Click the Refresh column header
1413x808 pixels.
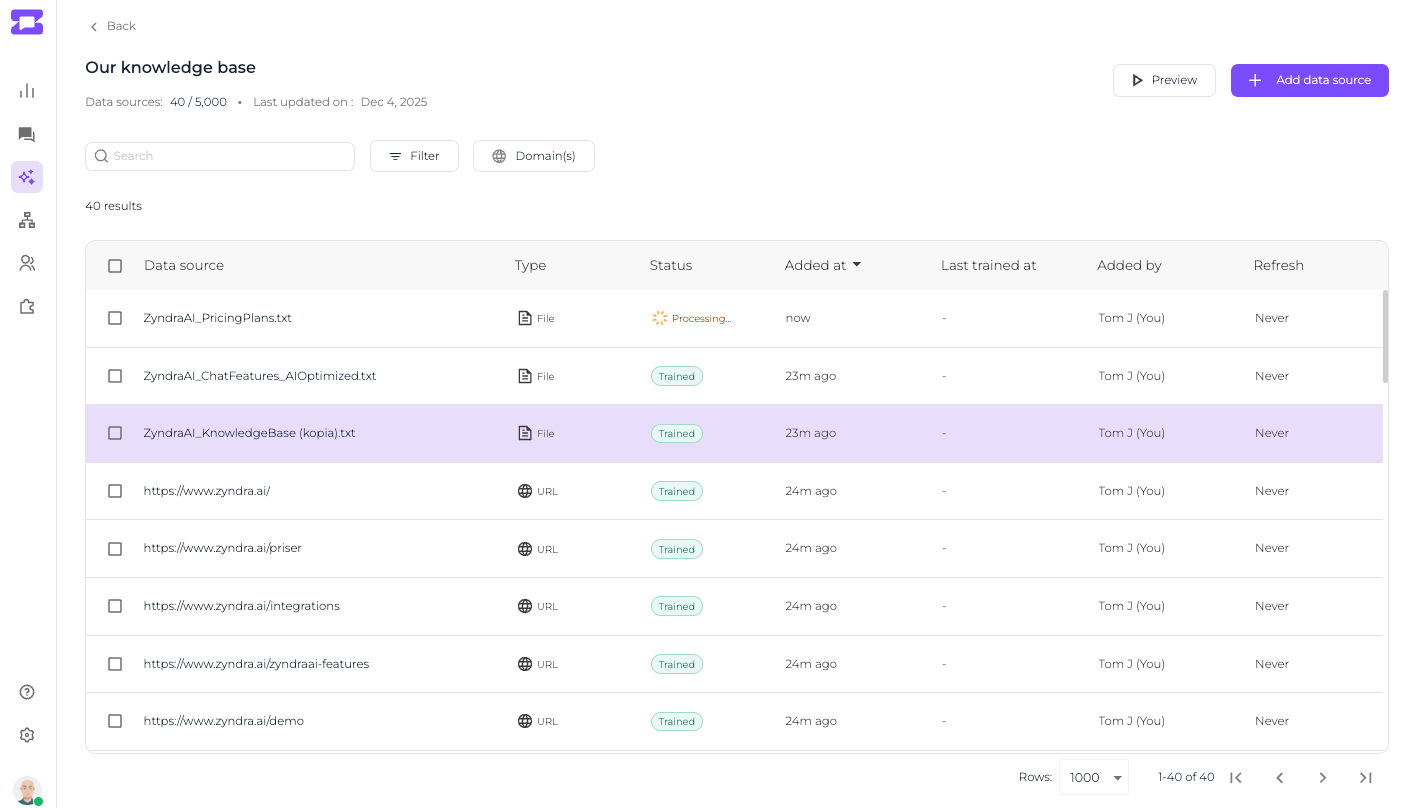(1278, 265)
